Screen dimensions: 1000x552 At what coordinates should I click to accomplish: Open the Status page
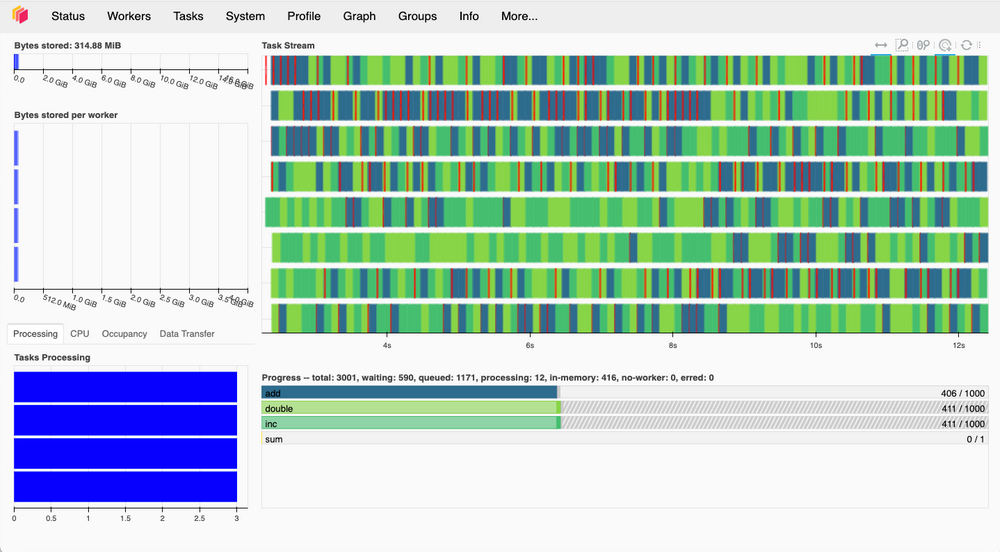tap(68, 16)
